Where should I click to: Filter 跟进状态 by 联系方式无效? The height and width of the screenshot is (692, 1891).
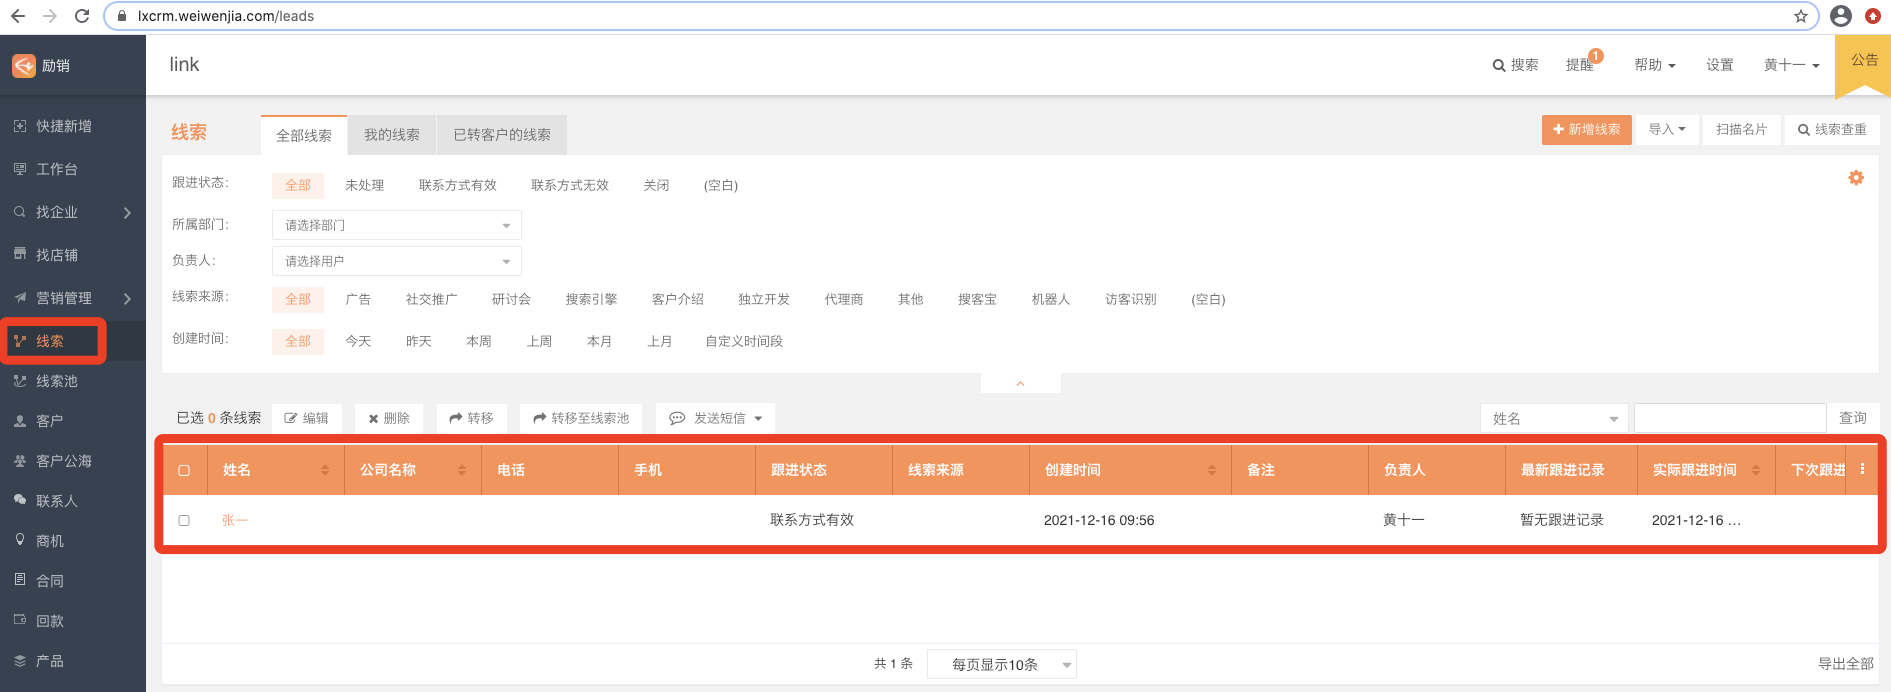click(x=570, y=185)
